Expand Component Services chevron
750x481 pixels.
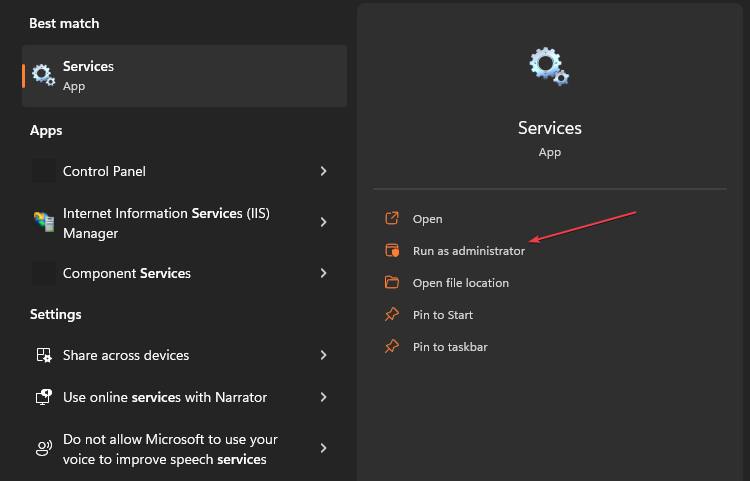[x=323, y=273]
